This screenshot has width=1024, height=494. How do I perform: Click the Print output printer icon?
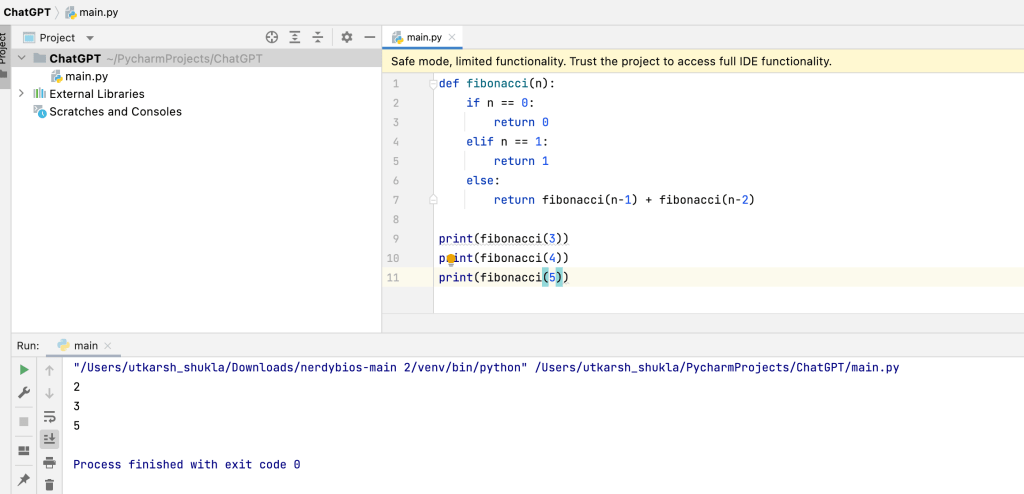click(49, 462)
